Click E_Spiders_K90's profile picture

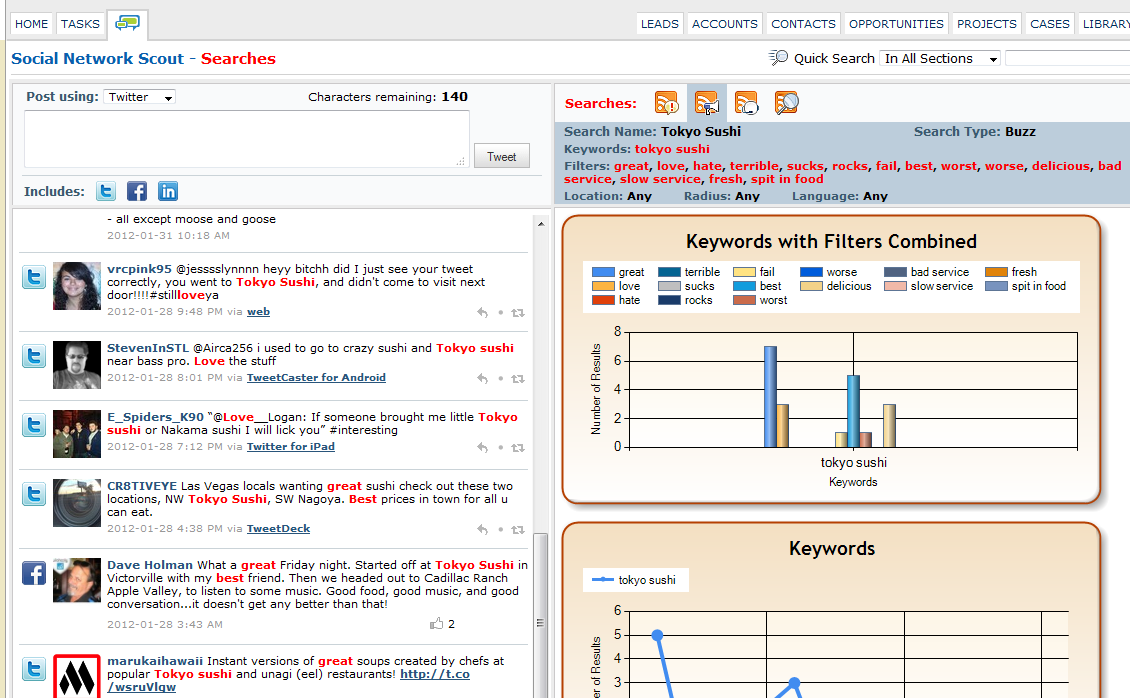(76, 434)
